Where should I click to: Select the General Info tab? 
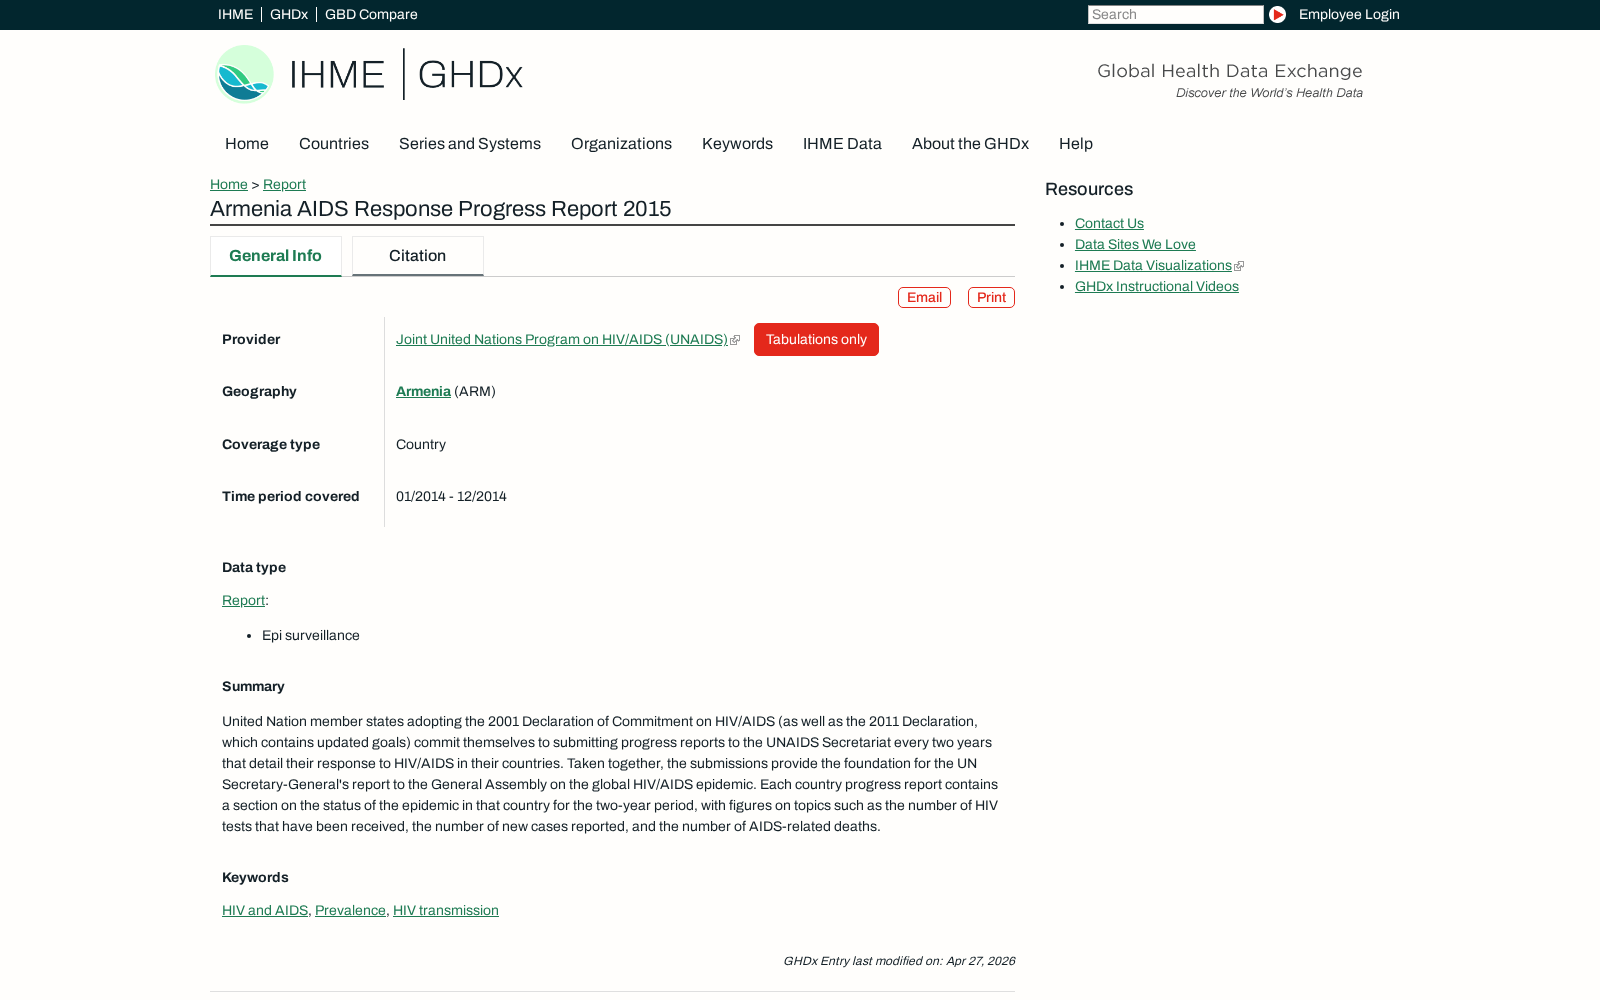point(276,256)
